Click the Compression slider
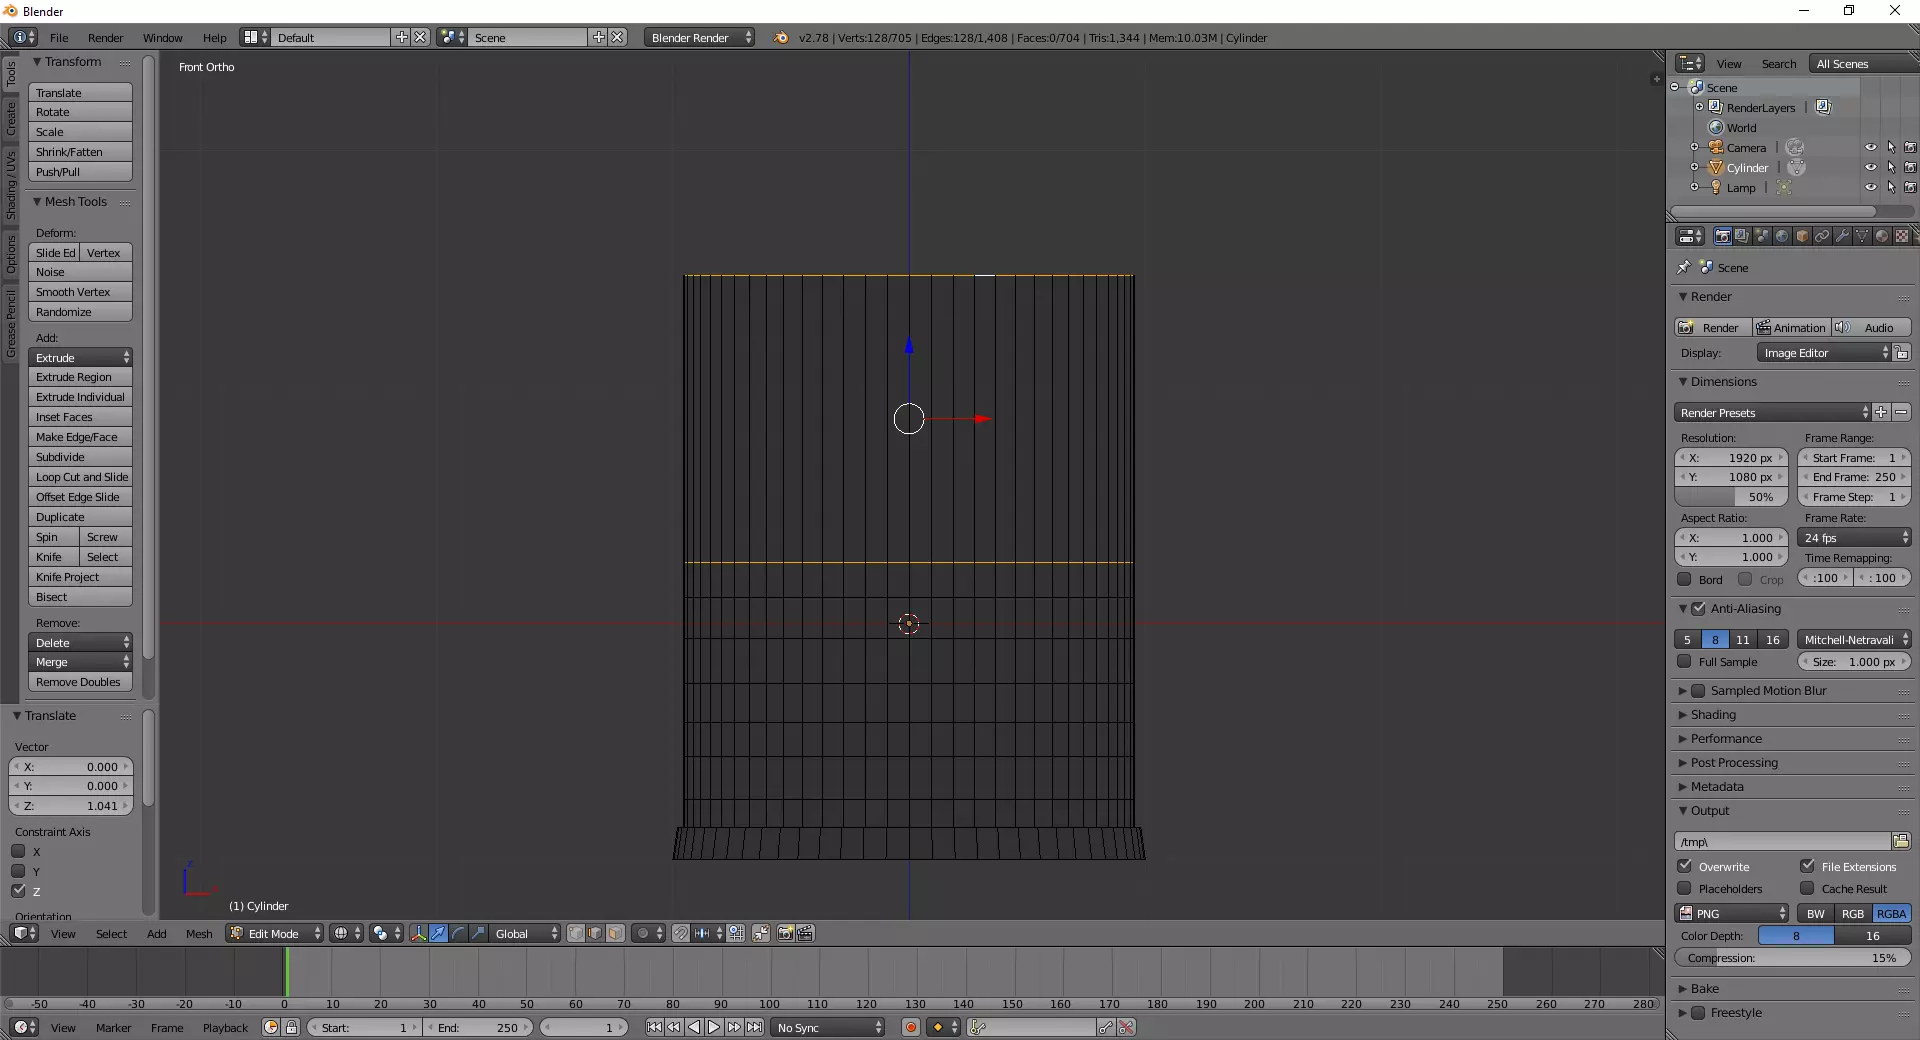This screenshot has width=1920, height=1040. pyautogui.click(x=1792, y=958)
